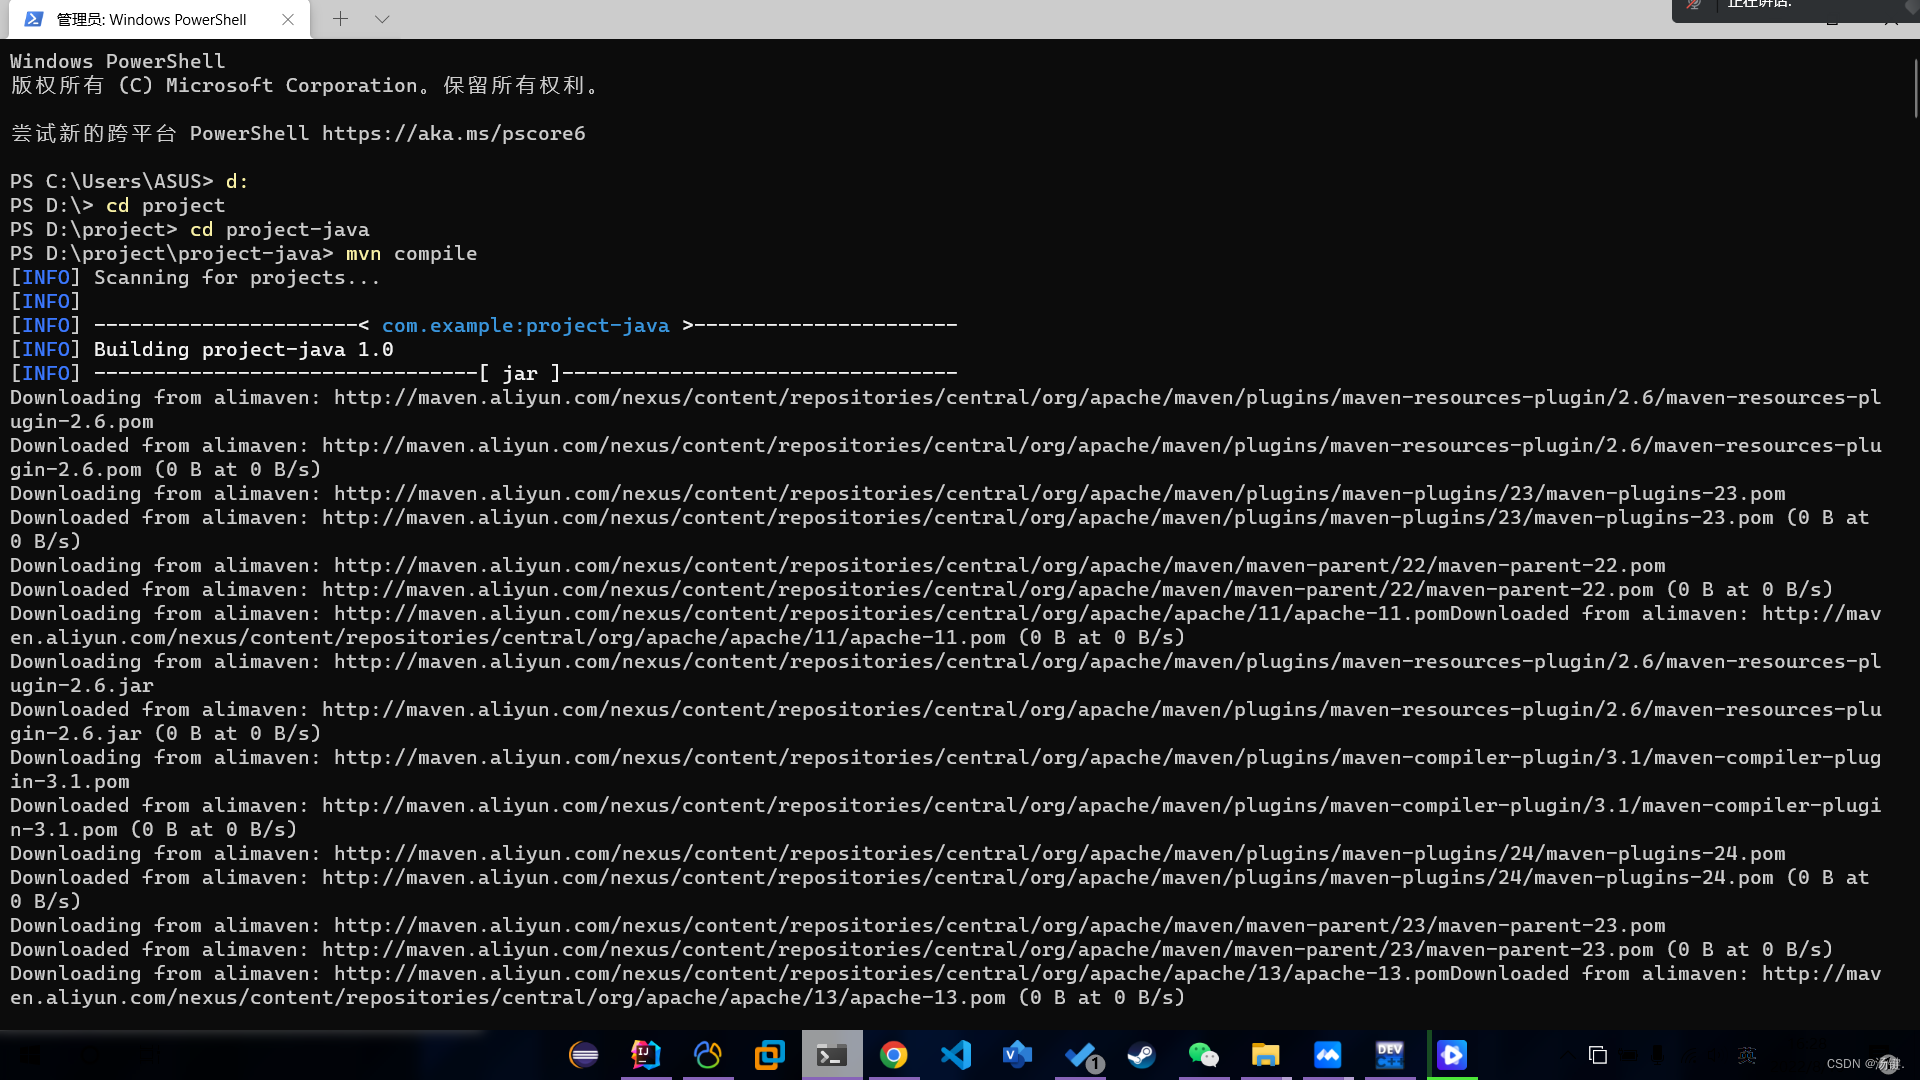Add a new terminal tab with the plus button
Screen dimensions: 1920x1080
coord(340,19)
